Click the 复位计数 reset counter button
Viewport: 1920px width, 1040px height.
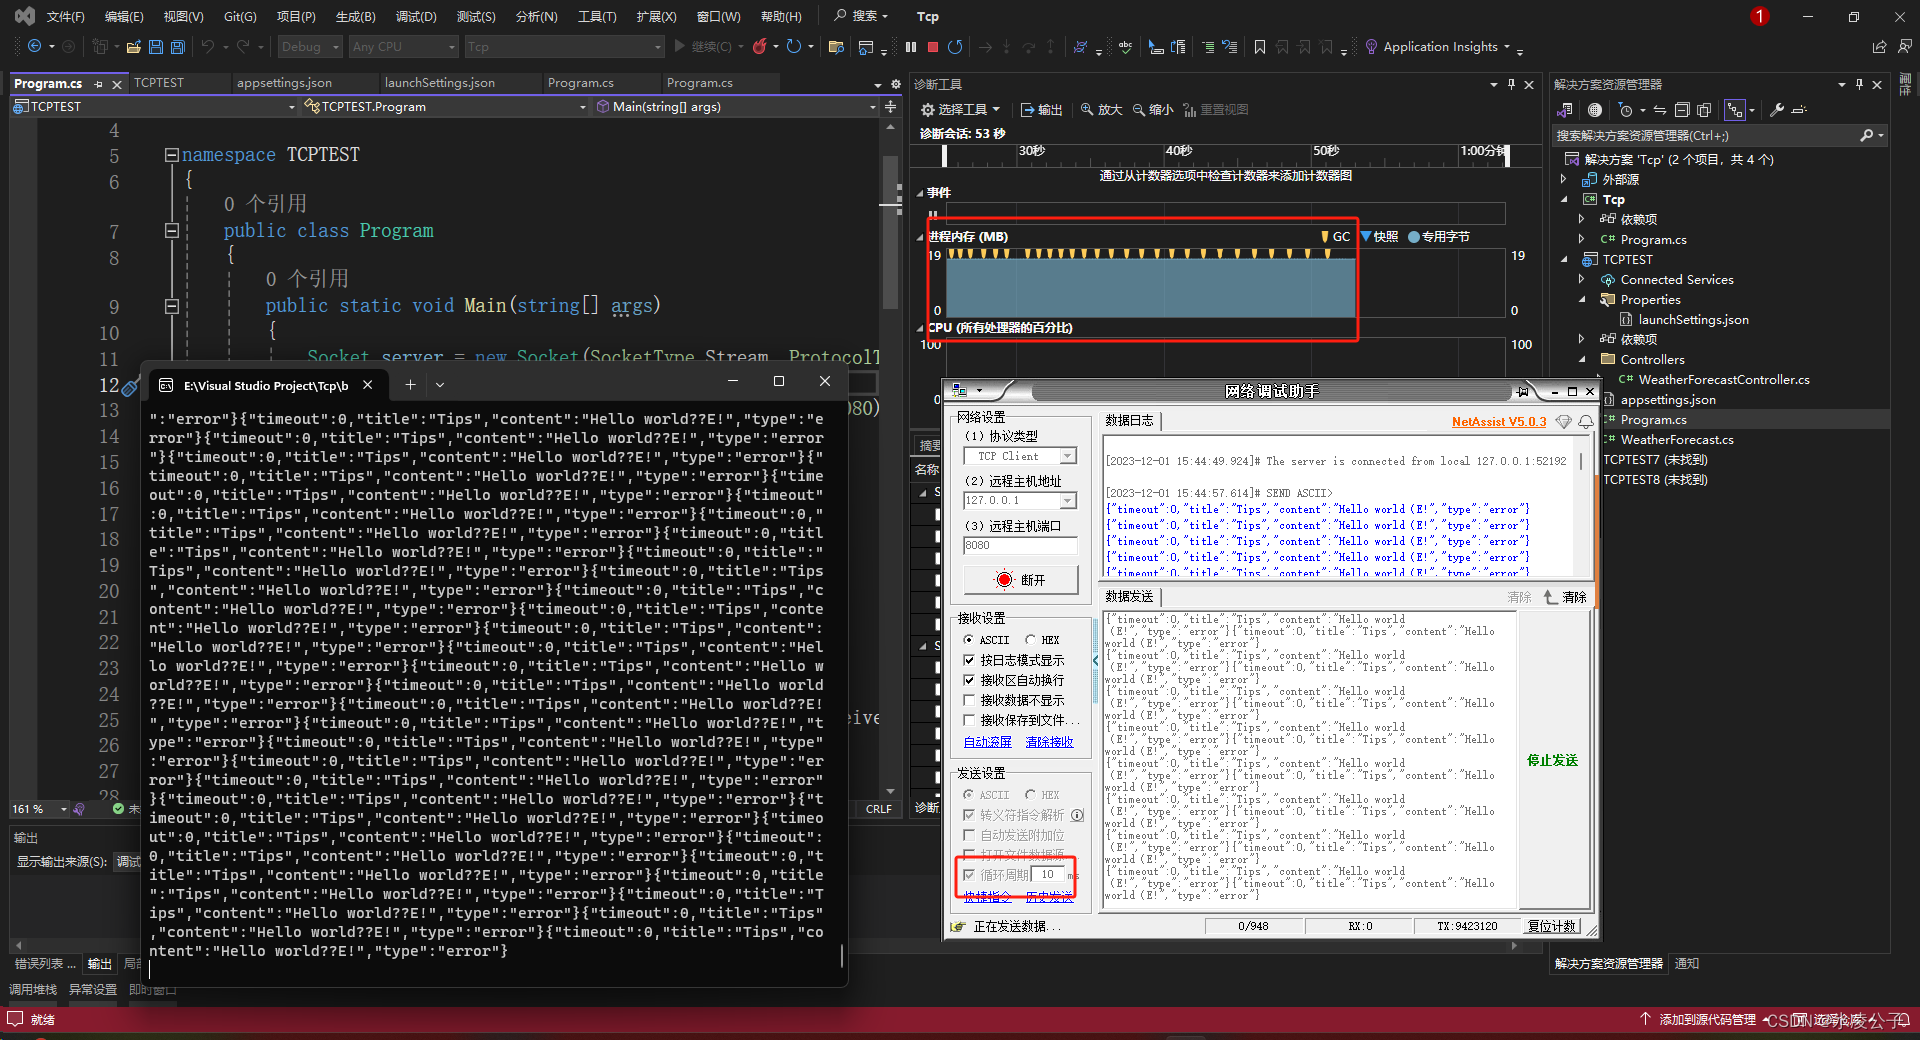coord(1552,926)
